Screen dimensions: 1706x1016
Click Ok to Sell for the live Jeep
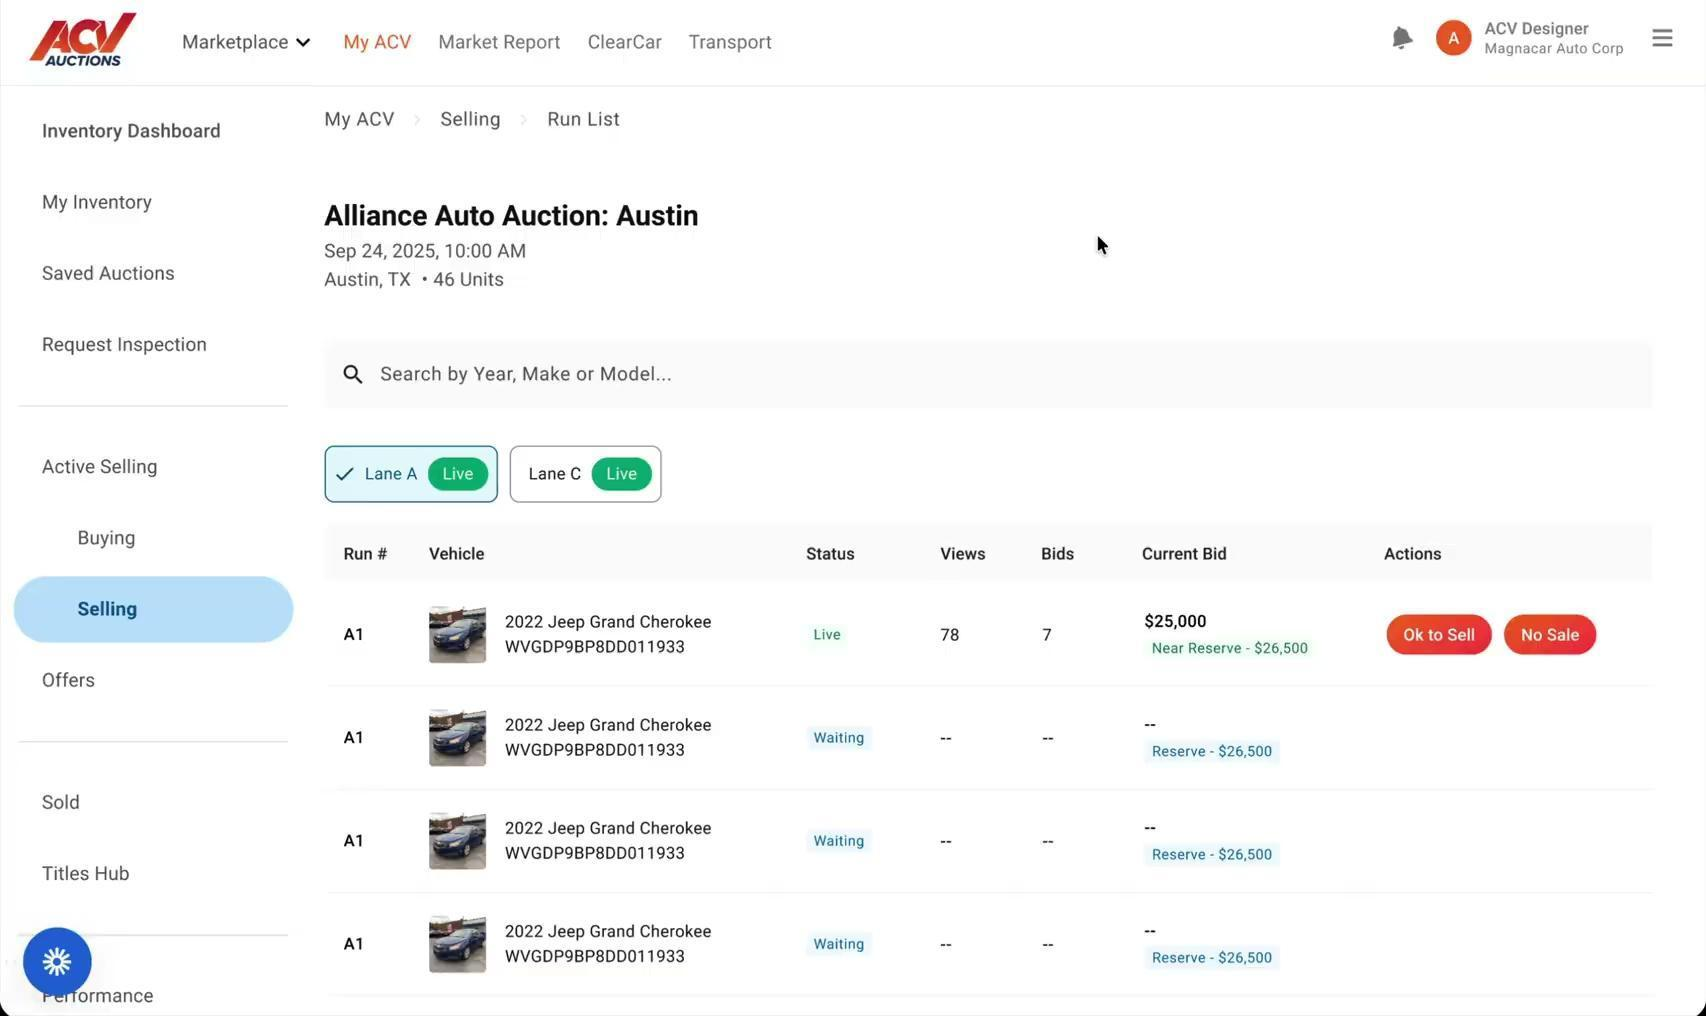click(x=1438, y=635)
